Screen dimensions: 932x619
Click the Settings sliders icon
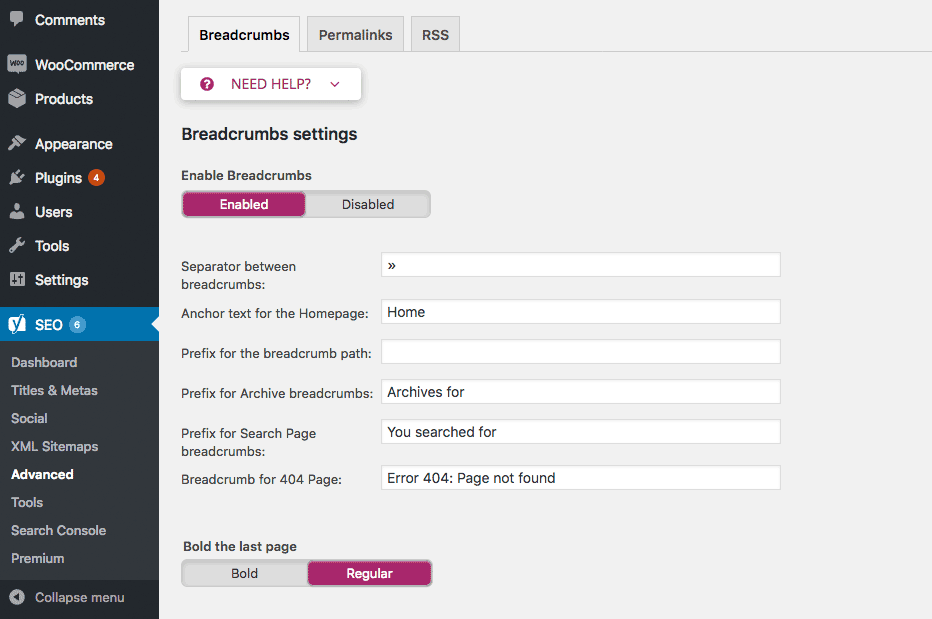[17, 279]
